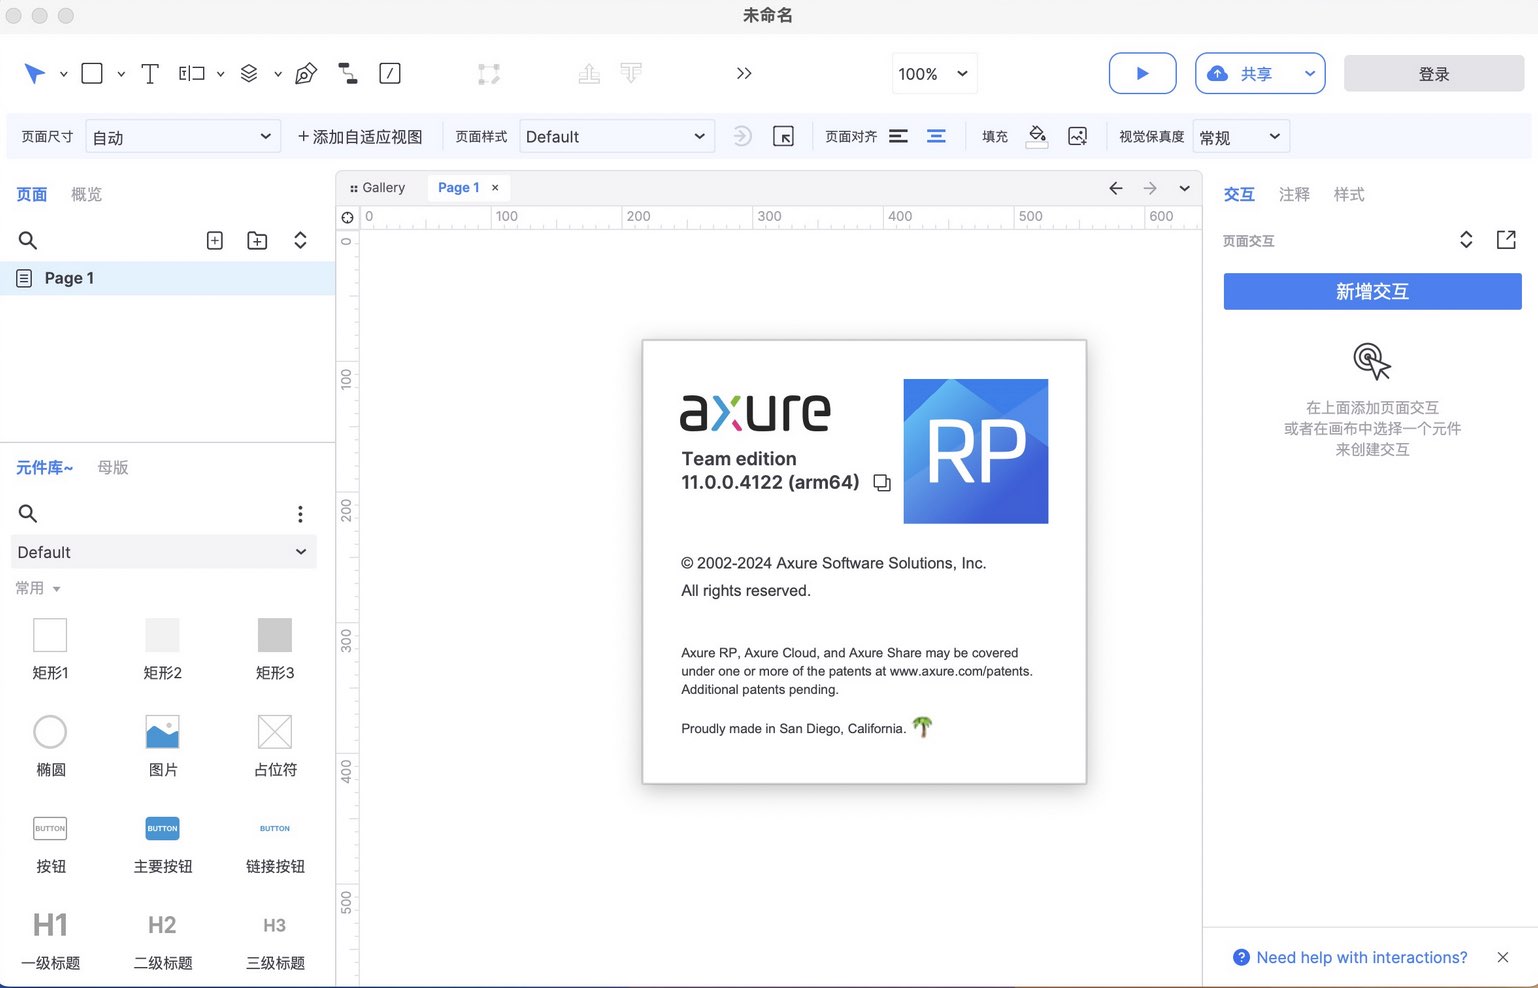Click the library search magnifier icon
The height and width of the screenshot is (988, 1538).
point(28,513)
